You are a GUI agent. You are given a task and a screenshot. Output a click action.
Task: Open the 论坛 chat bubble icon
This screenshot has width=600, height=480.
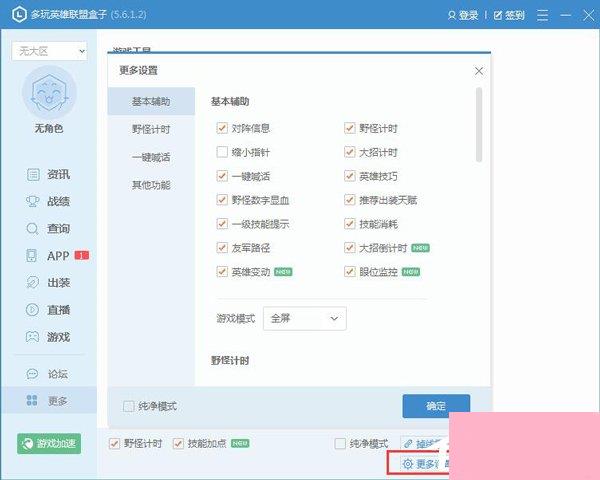click(x=33, y=374)
